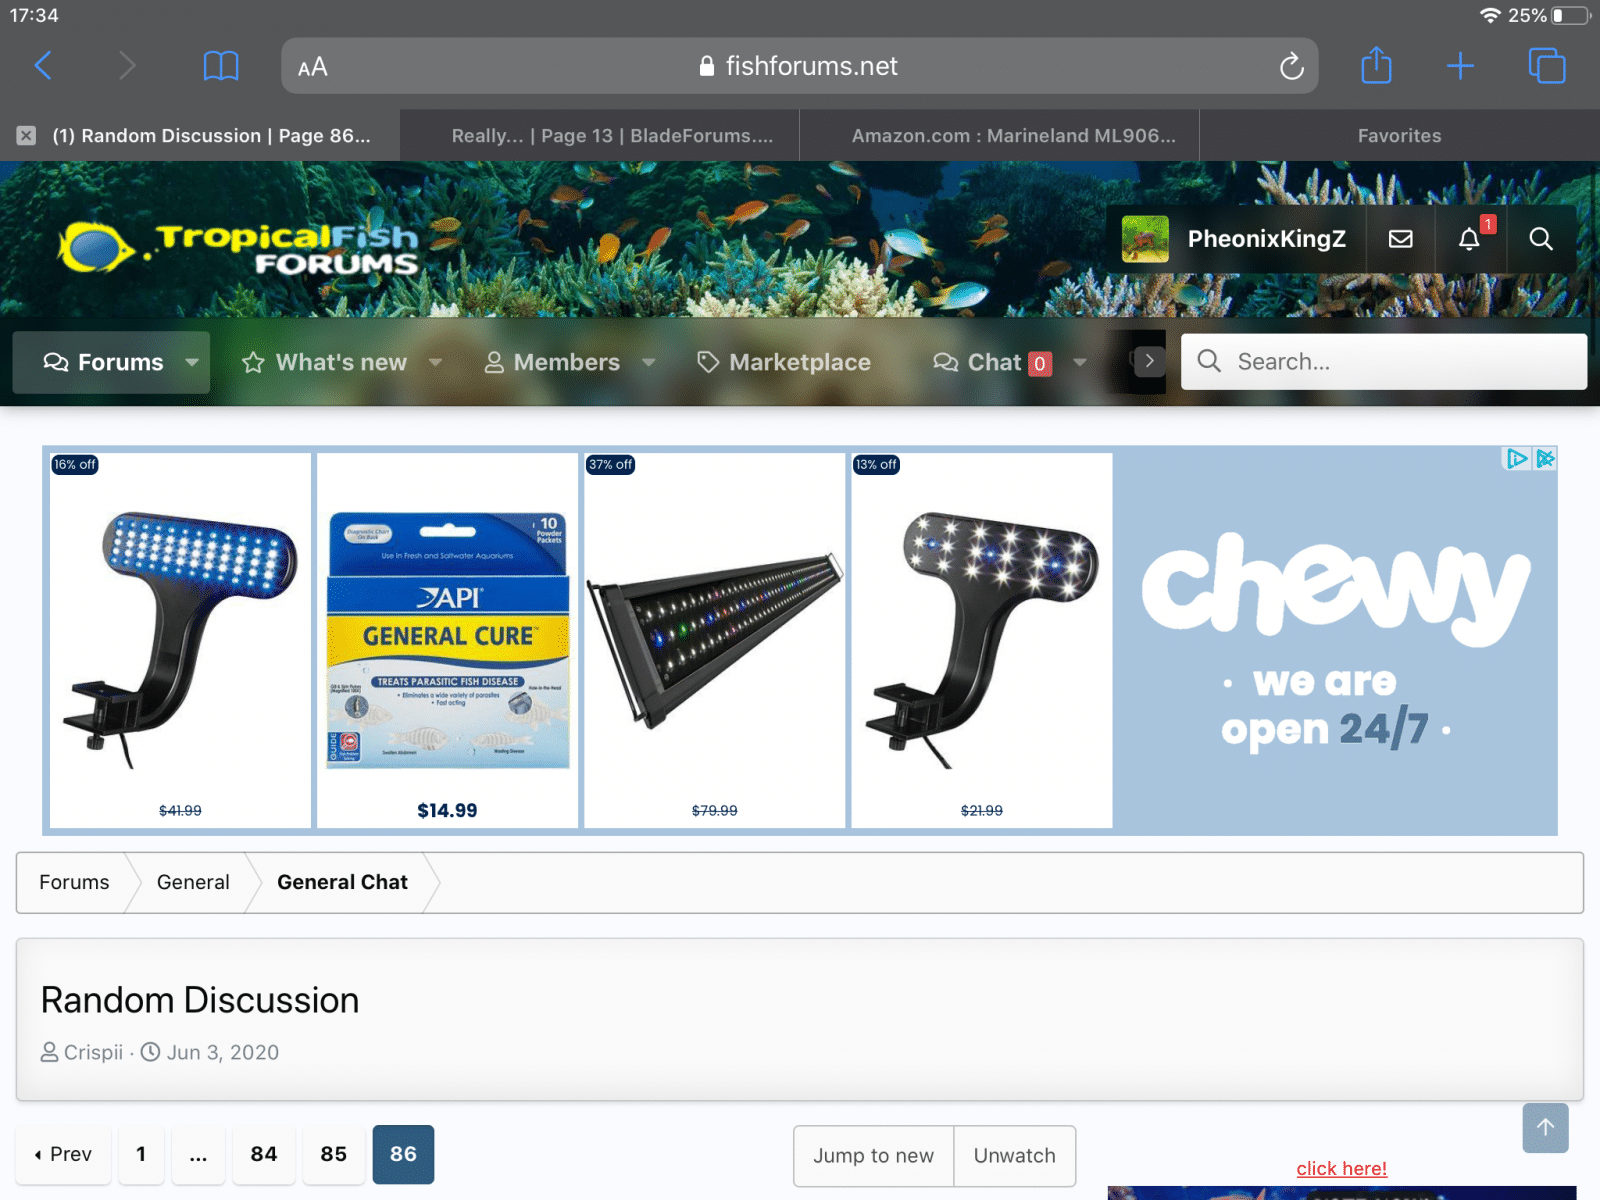Reload the fishforums.net page
Image resolution: width=1600 pixels, height=1200 pixels.
coord(1291,67)
